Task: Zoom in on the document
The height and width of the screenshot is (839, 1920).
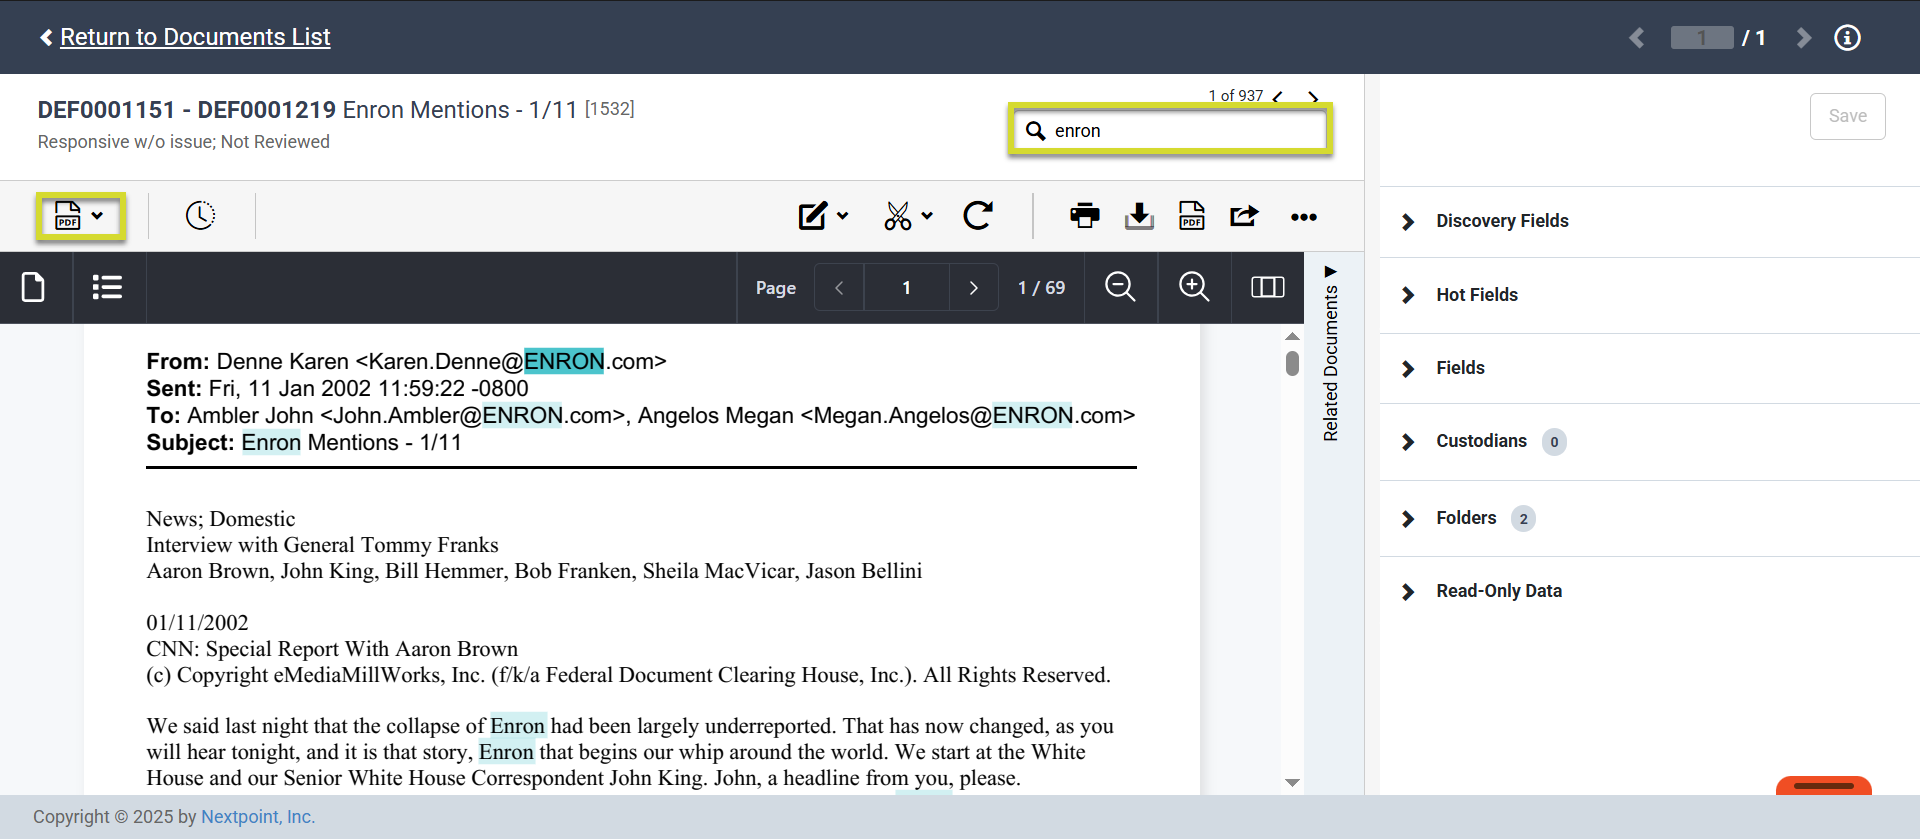Action: tap(1194, 287)
